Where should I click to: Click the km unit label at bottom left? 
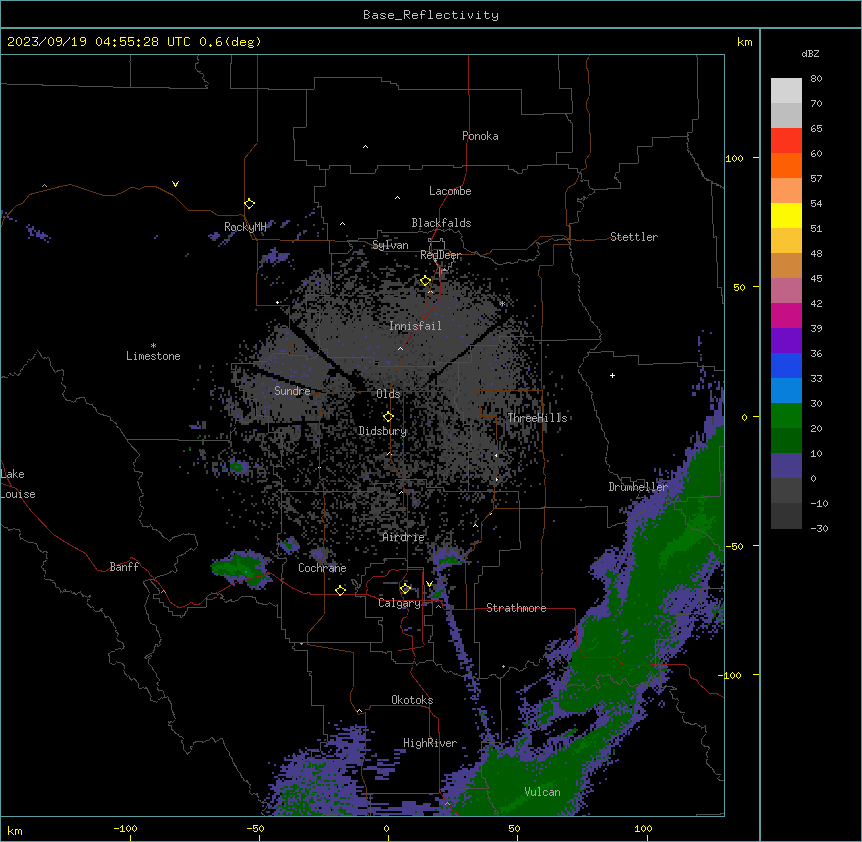14,831
